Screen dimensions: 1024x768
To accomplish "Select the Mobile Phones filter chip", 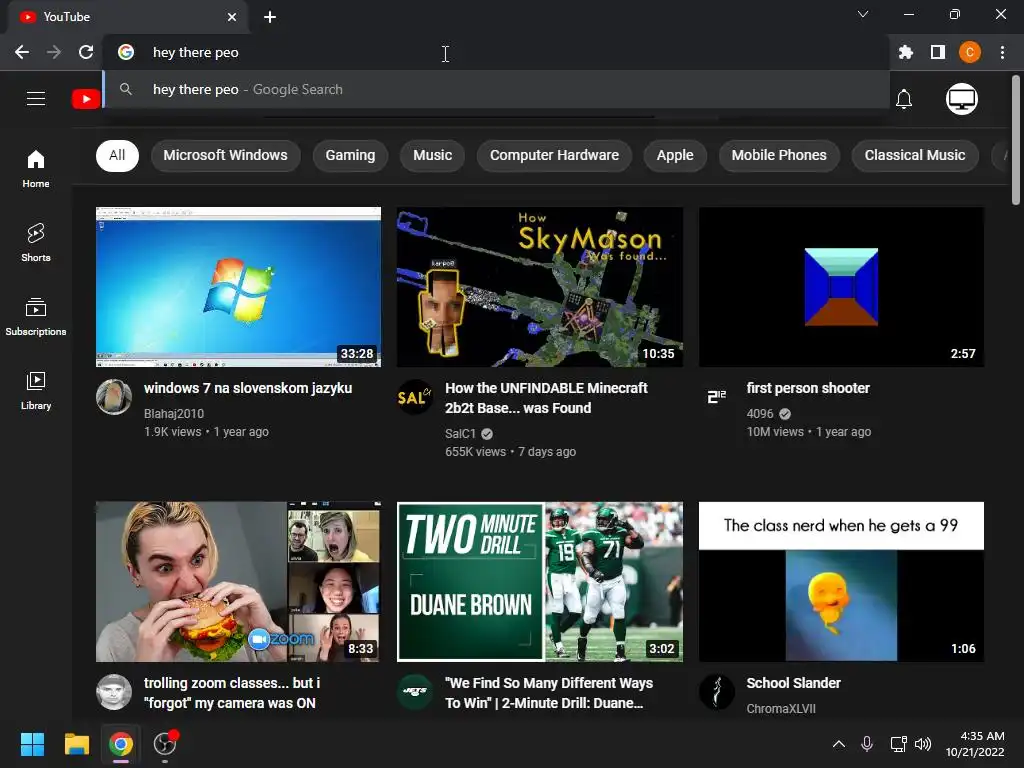I will point(779,155).
